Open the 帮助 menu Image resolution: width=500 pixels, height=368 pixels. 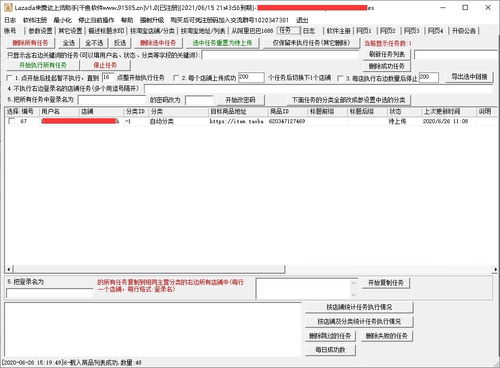click(127, 20)
